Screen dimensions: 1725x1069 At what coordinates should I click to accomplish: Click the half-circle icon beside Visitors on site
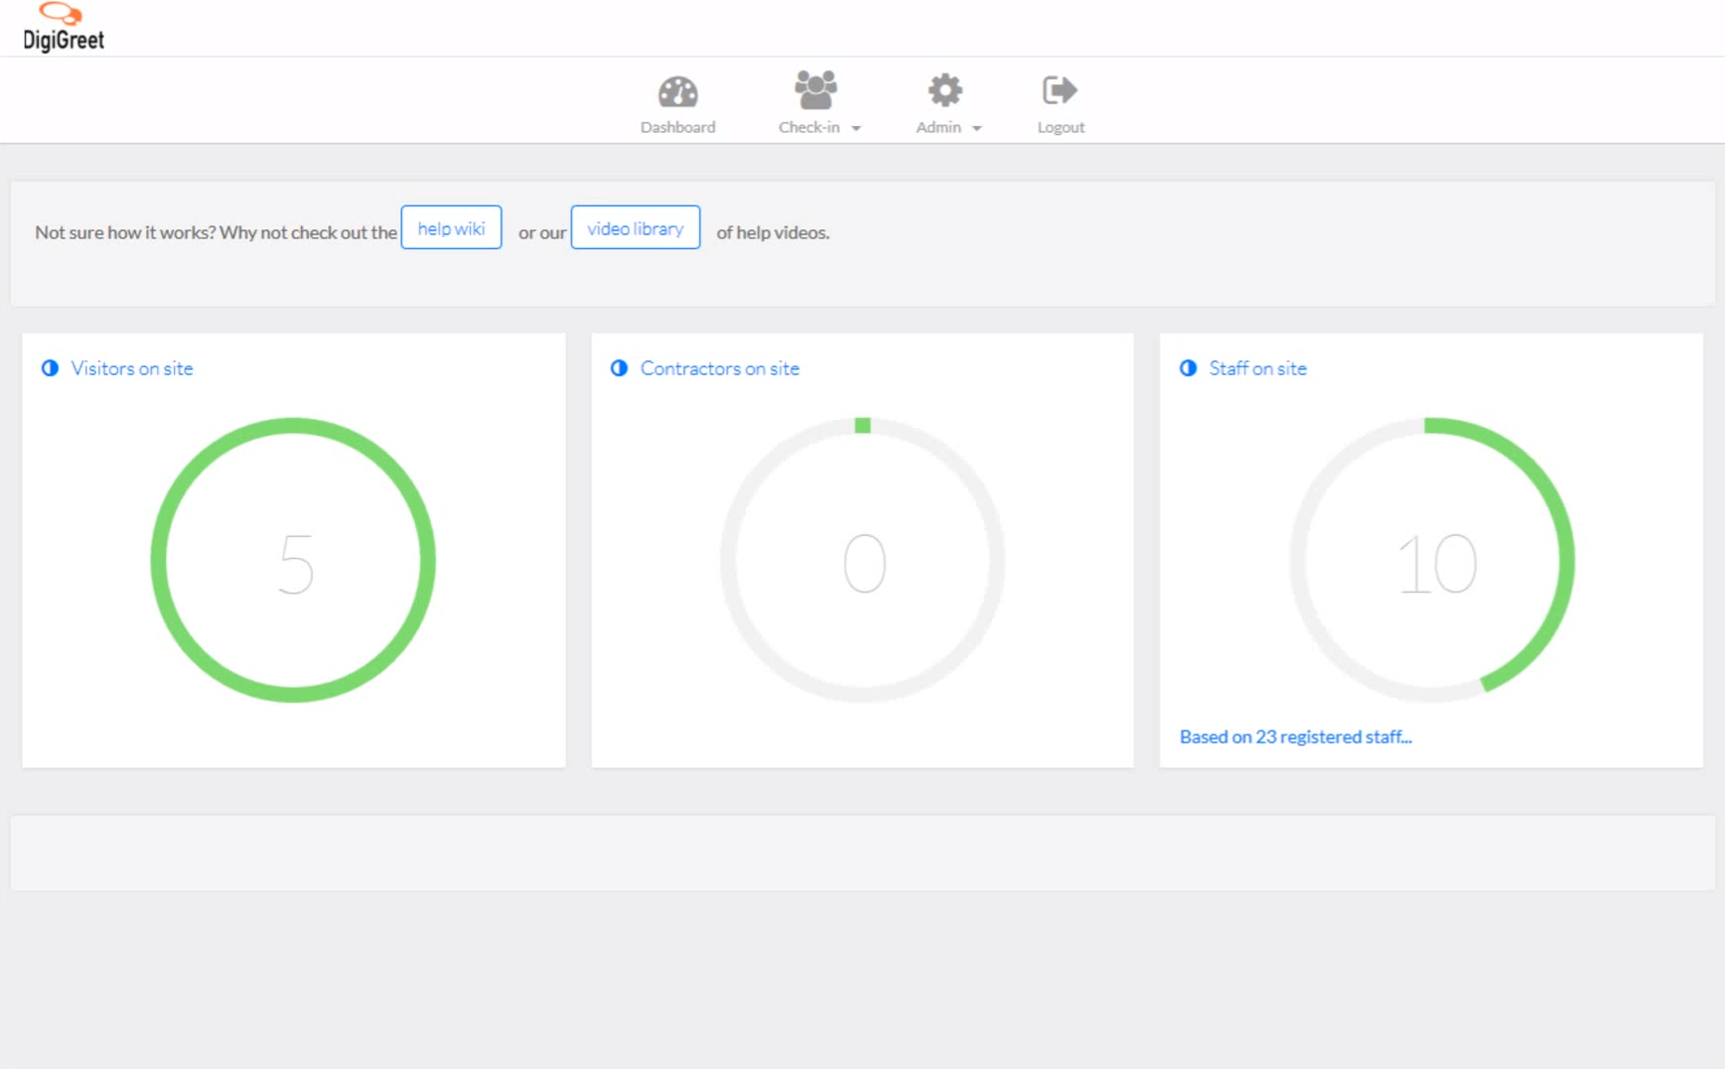pos(49,368)
